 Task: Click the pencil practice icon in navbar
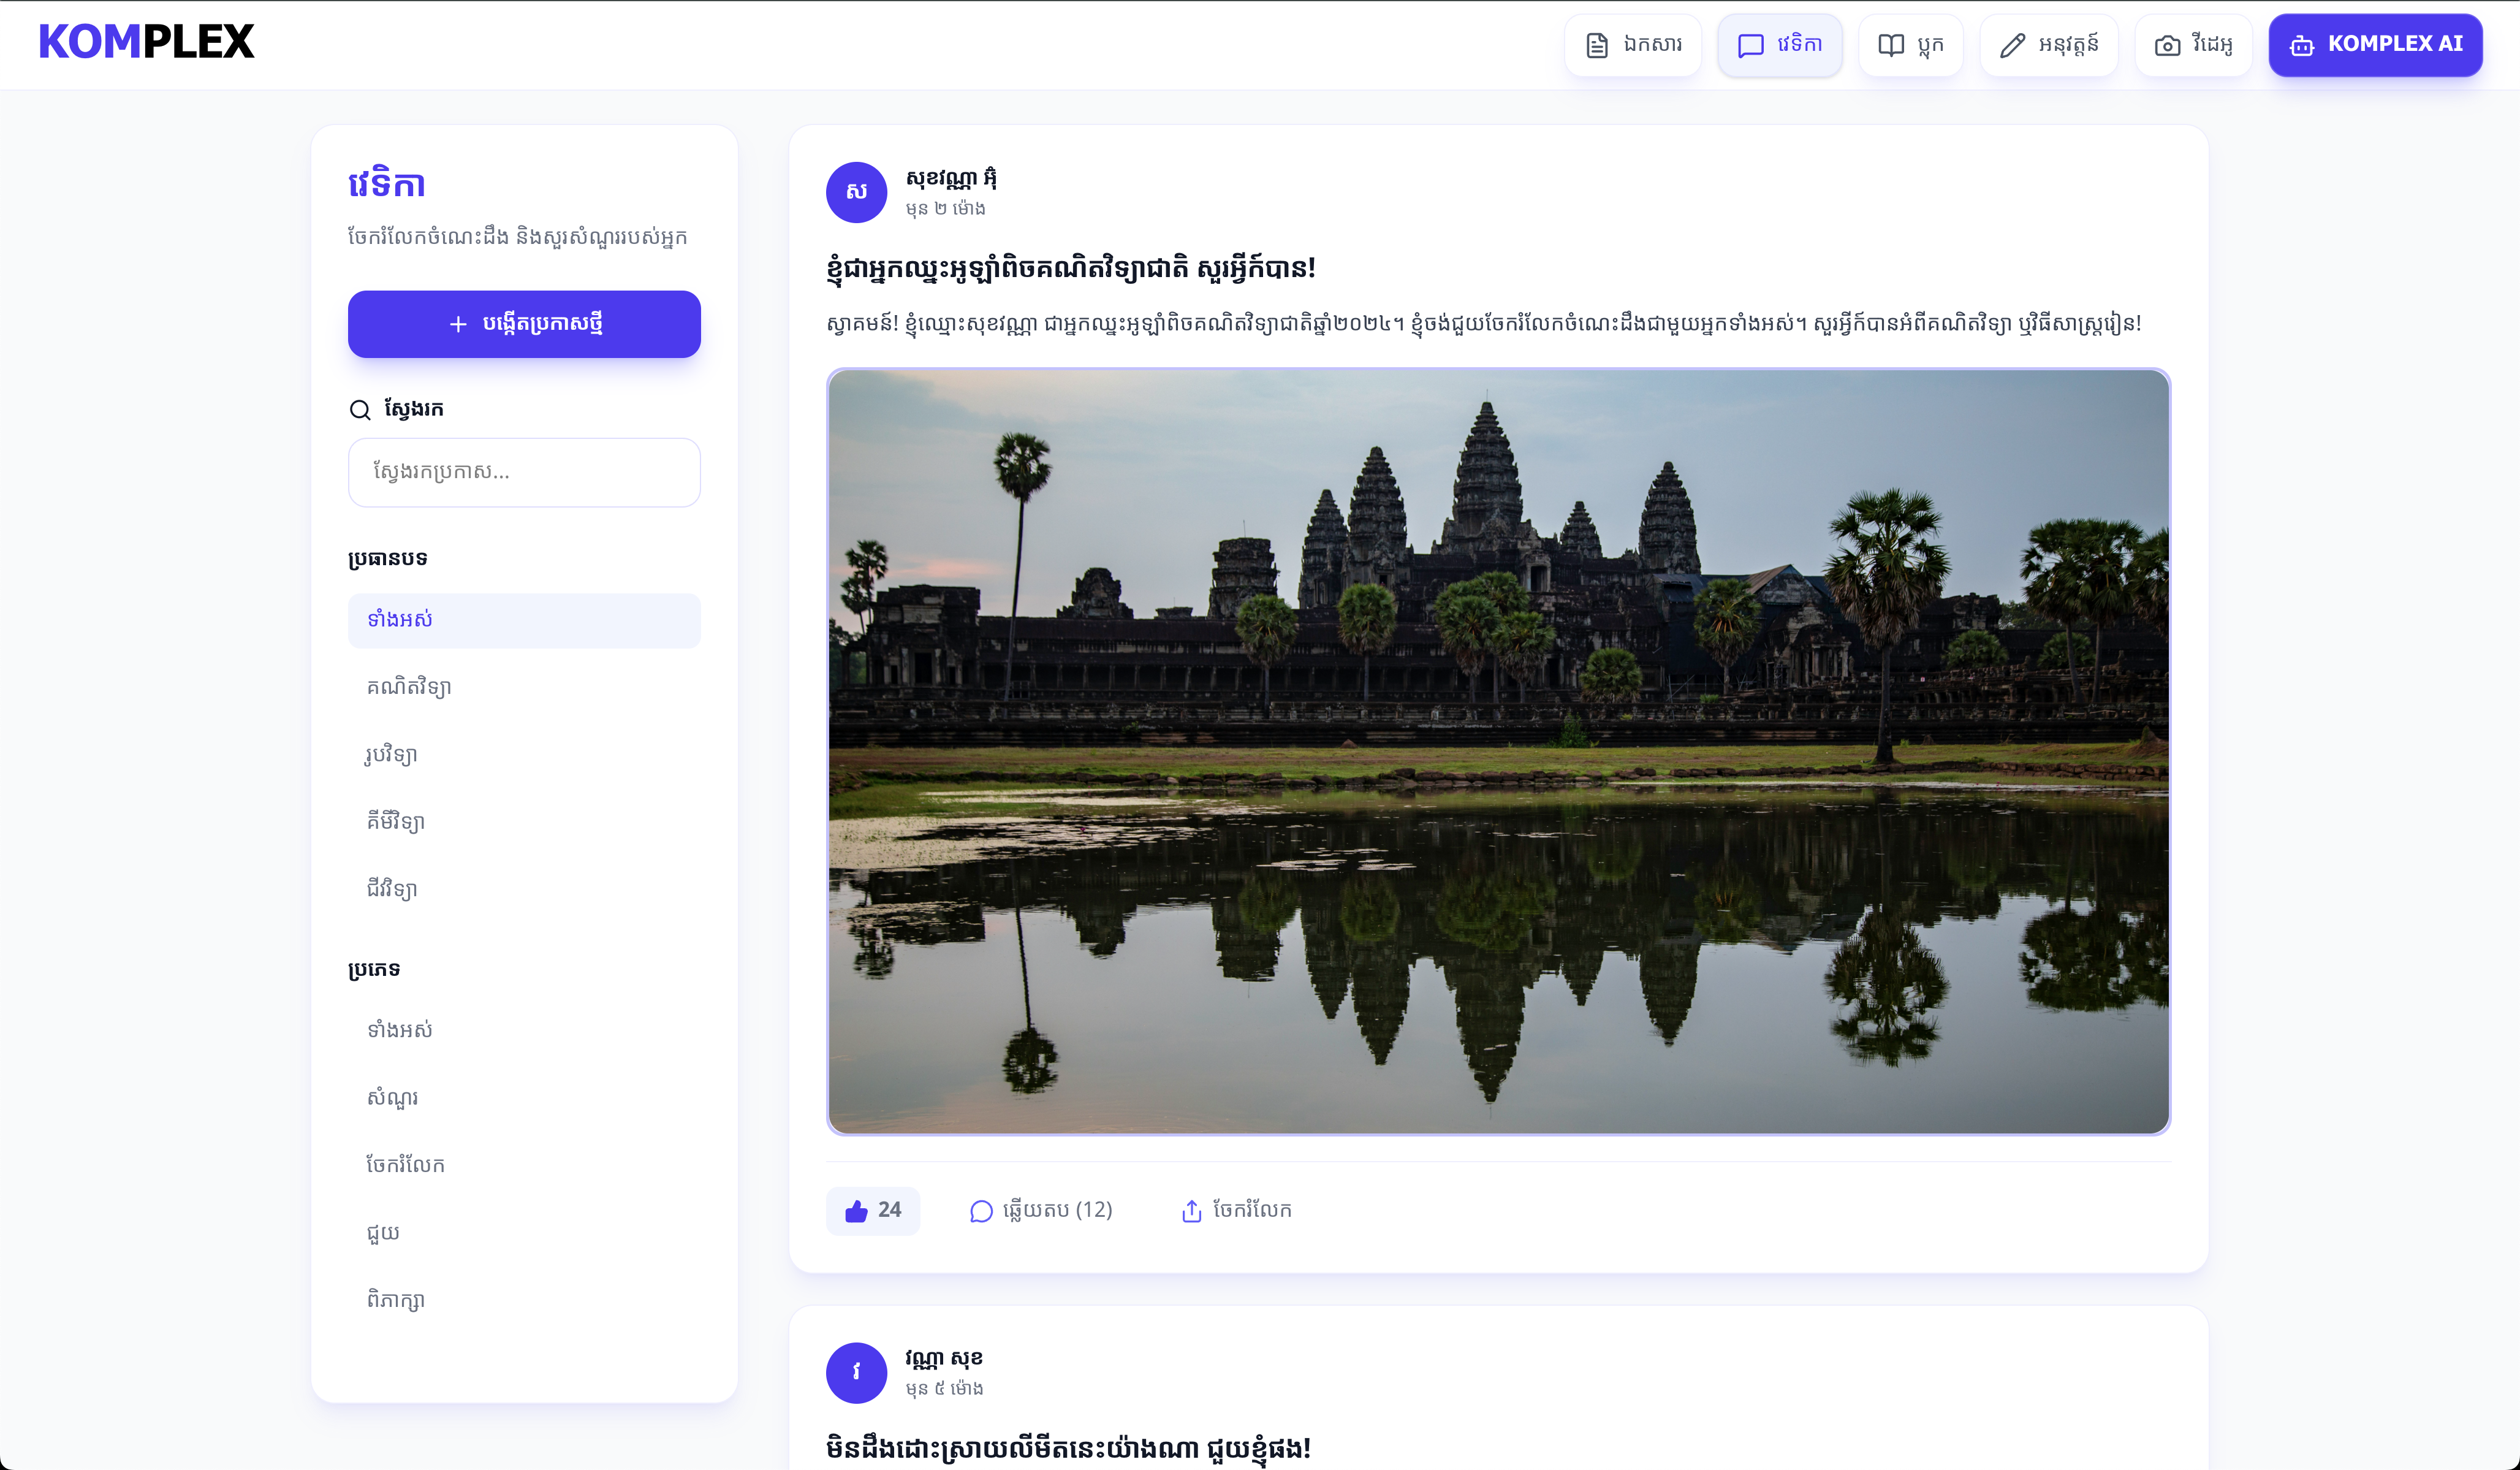[2012, 45]
